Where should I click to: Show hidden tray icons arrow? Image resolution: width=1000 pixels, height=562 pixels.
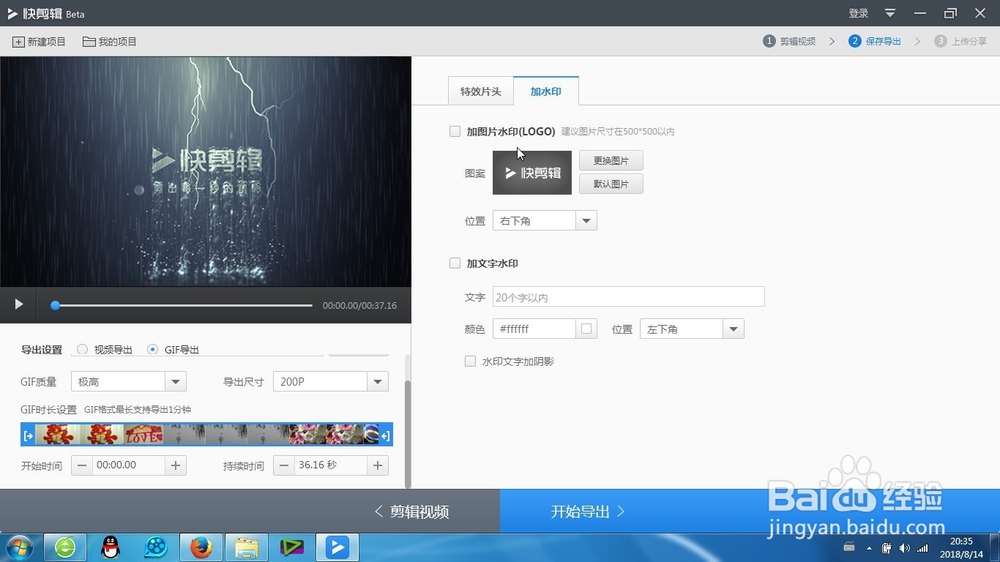[x=869, y=548]
